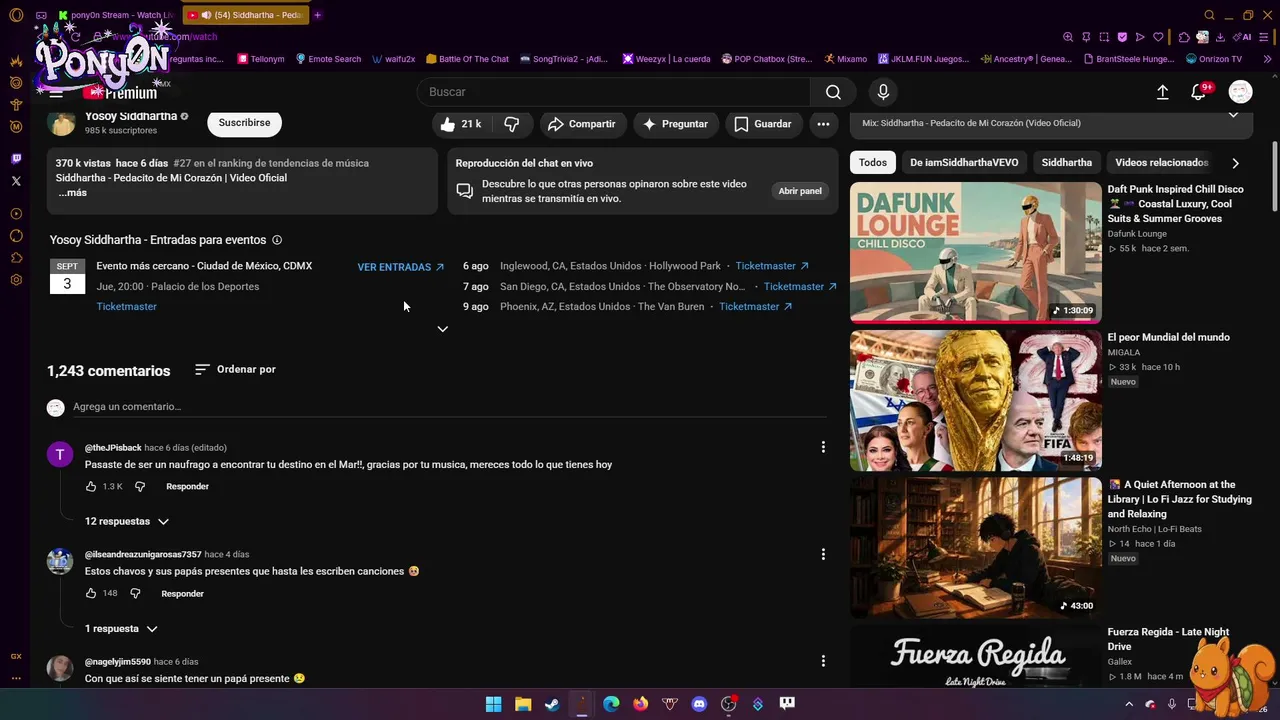
Task: Dislike the video with thumbs down
Action: coord(512,124)
